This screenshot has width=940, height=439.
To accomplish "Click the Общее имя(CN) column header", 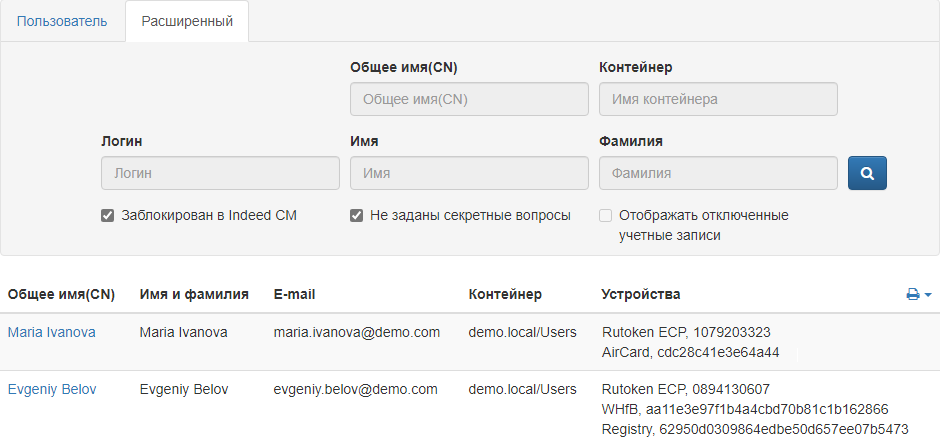I will (x=61, y=294).
